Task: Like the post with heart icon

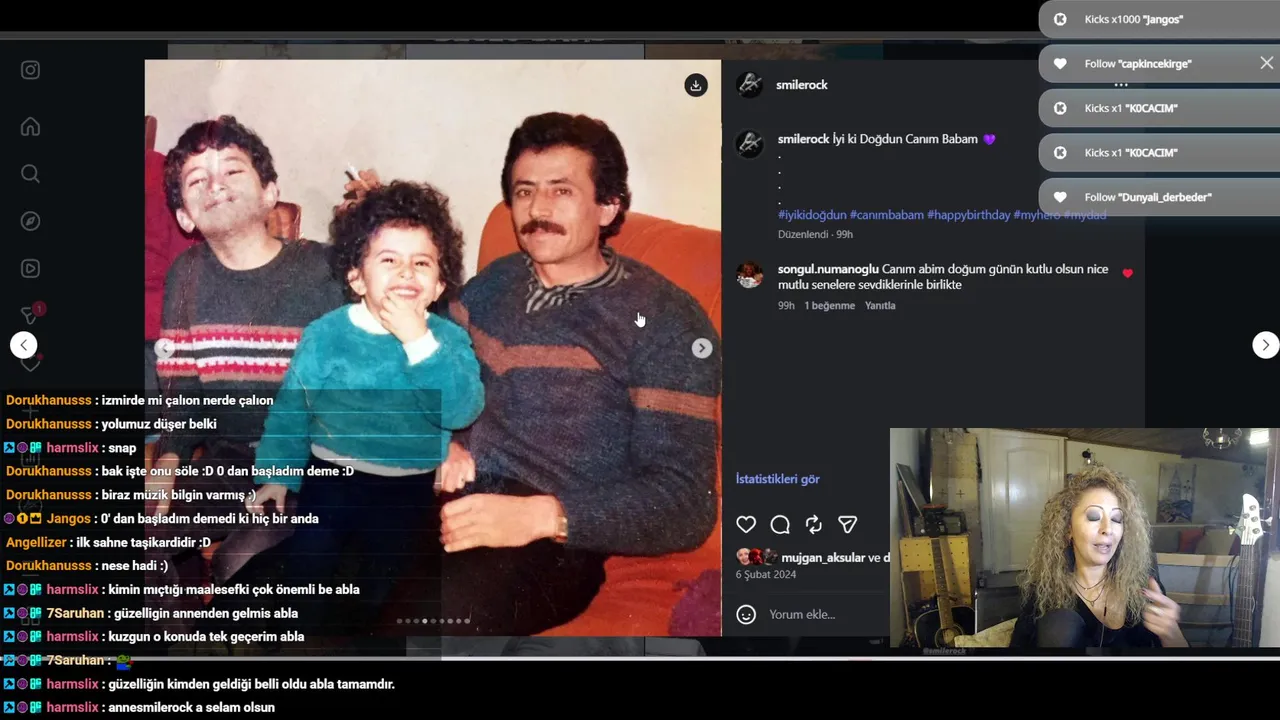Action: [746, 524]
